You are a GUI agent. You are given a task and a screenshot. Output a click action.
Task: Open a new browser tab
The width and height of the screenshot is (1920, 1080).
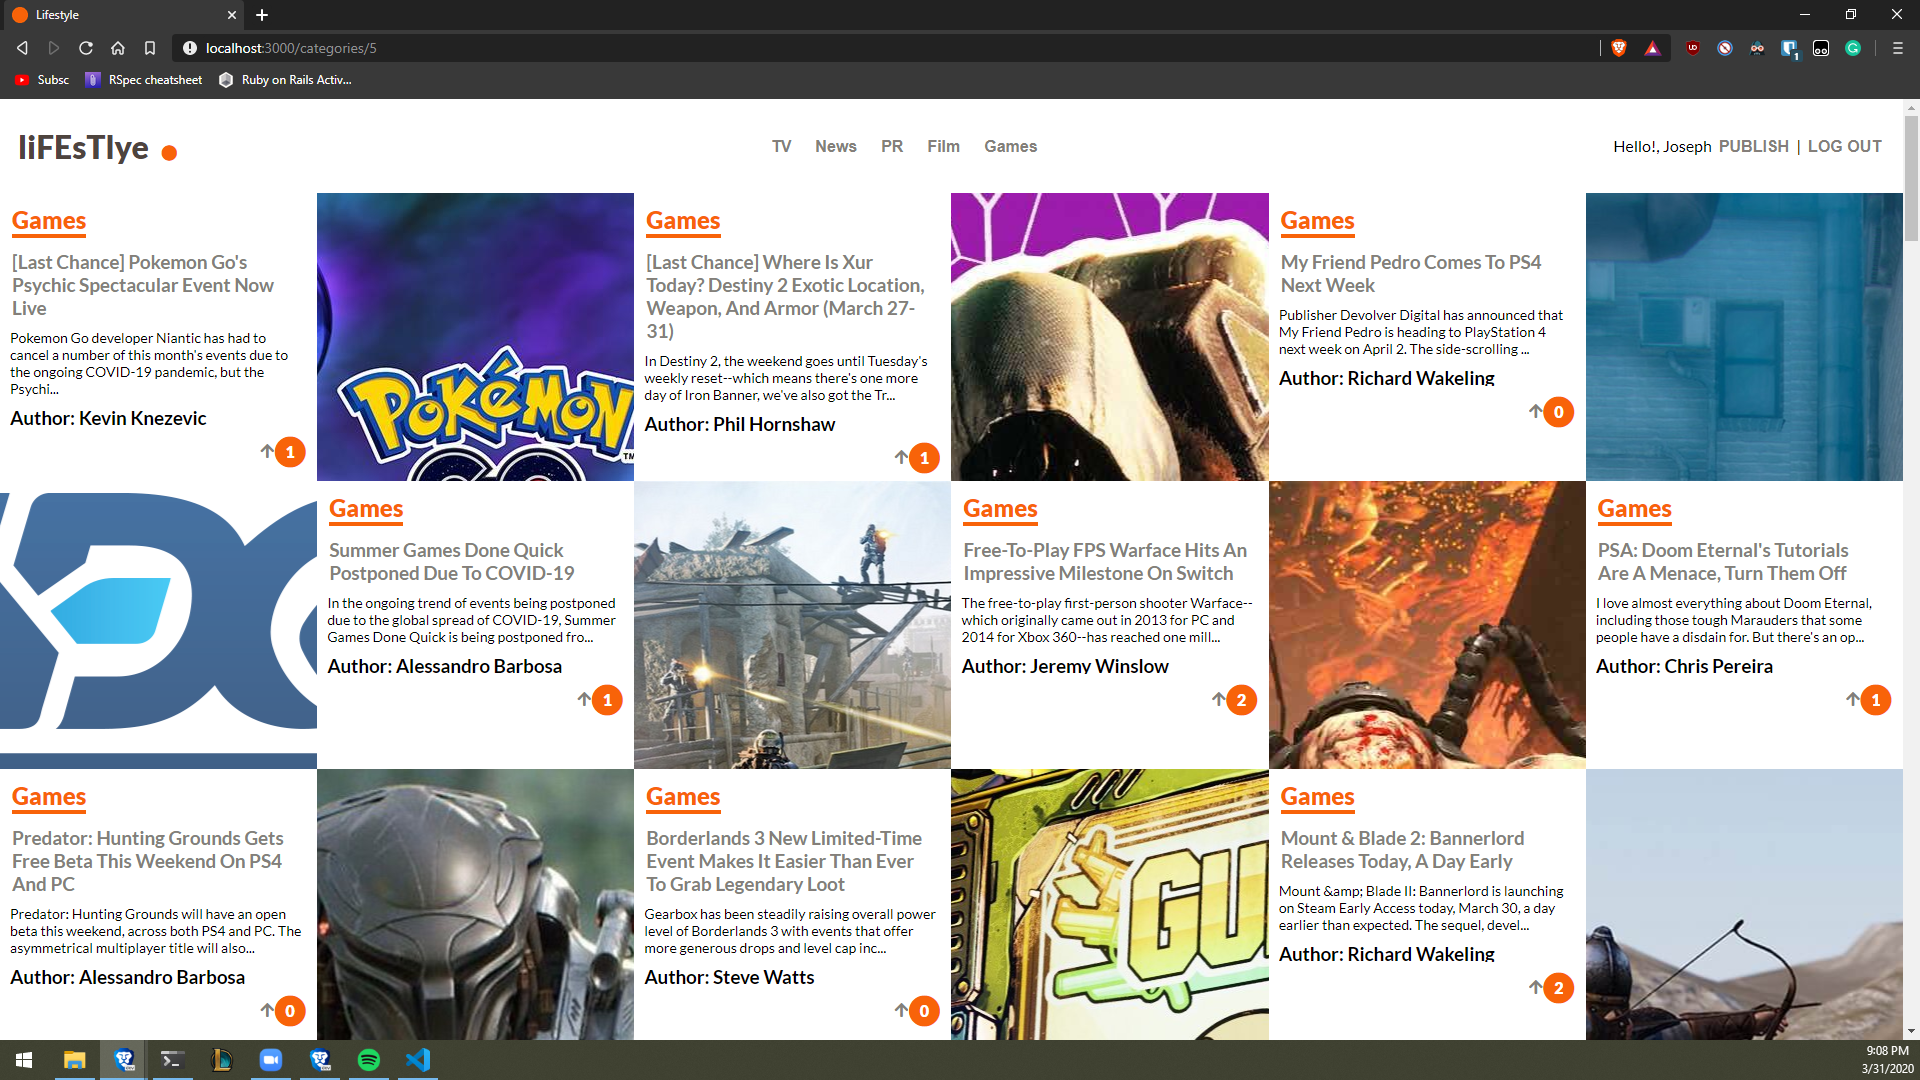[x=262, y=15]
